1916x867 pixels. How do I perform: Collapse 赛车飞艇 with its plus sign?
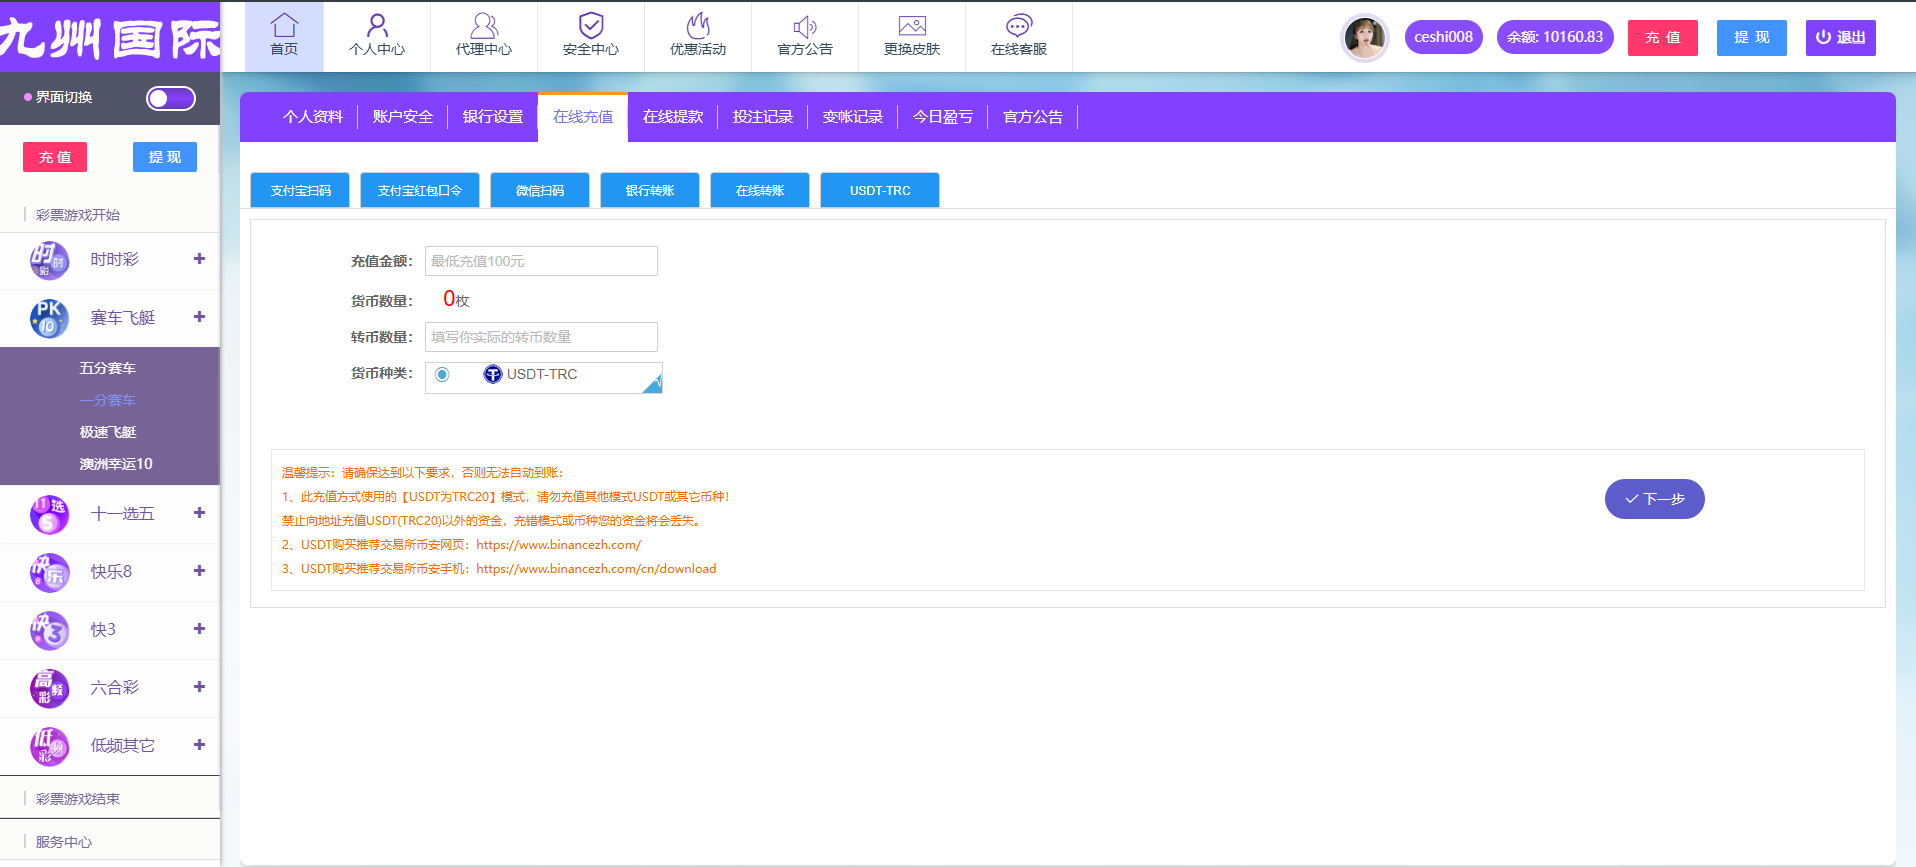pos(199,317)
